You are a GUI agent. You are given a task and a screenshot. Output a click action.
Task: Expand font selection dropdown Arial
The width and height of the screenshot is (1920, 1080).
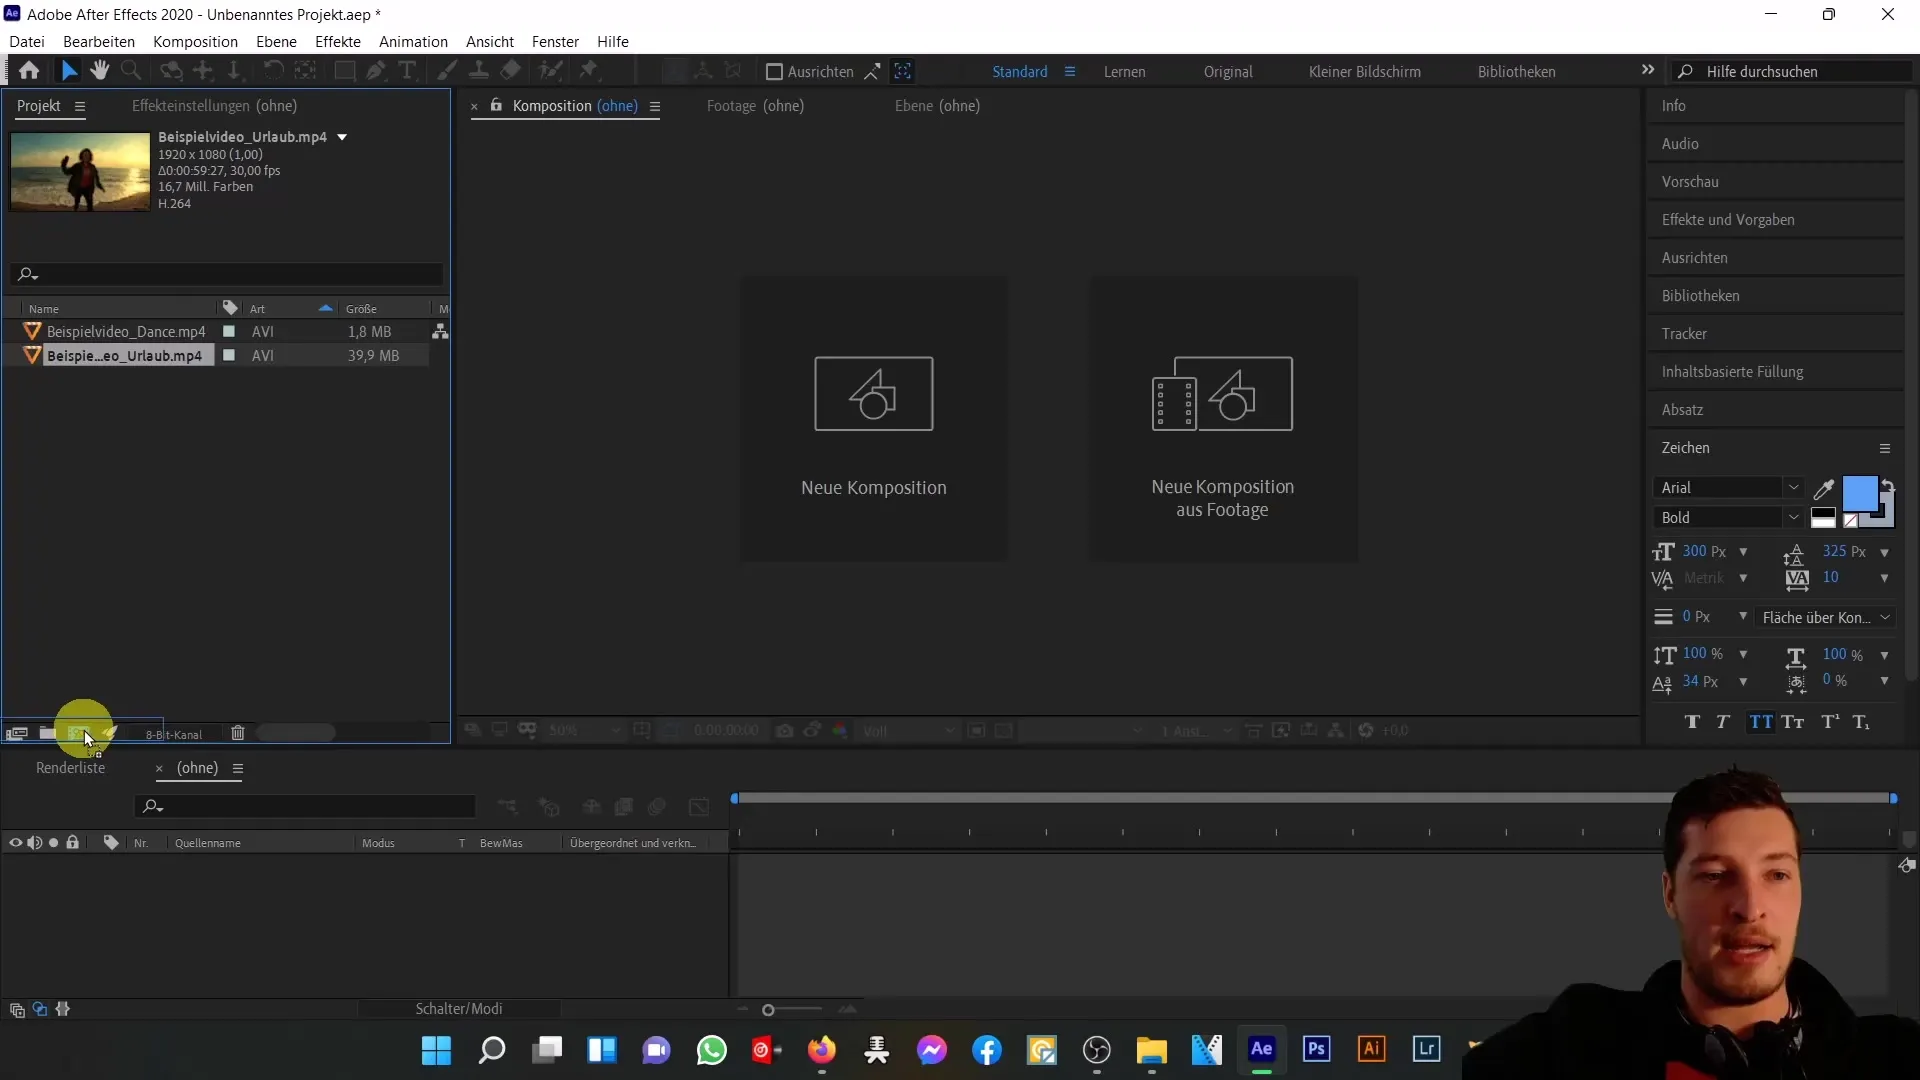tap(1793, 488)
